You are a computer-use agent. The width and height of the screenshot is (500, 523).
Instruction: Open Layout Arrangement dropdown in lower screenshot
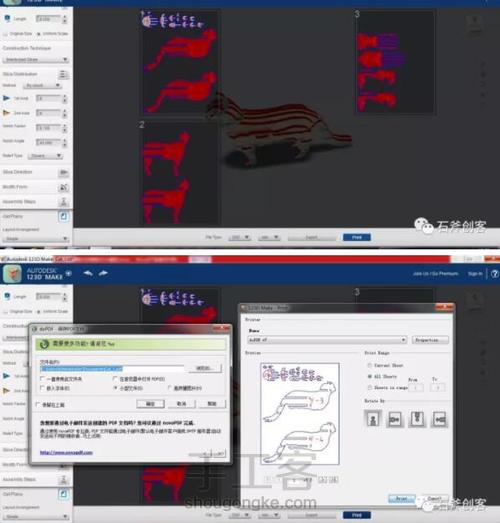pos(36,516)
